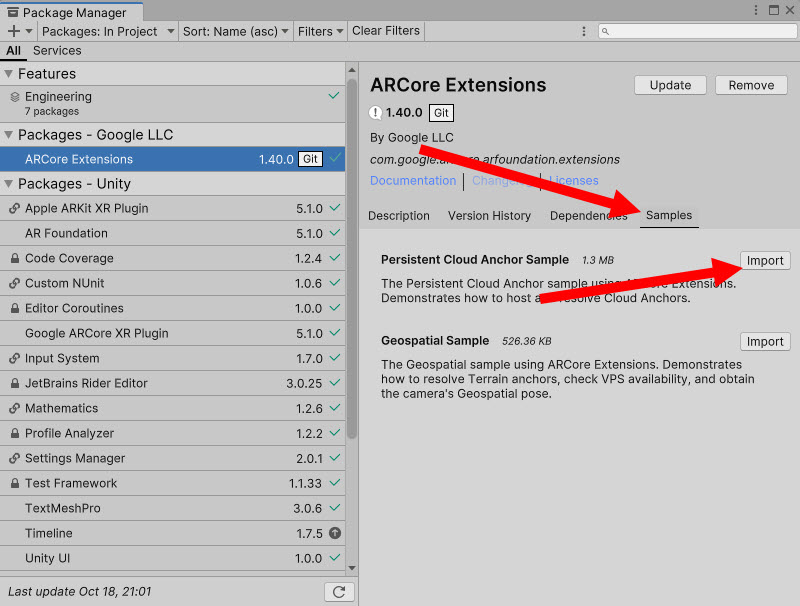Click the Engineering layers icon
800x606 pixels.
(15, 96)
